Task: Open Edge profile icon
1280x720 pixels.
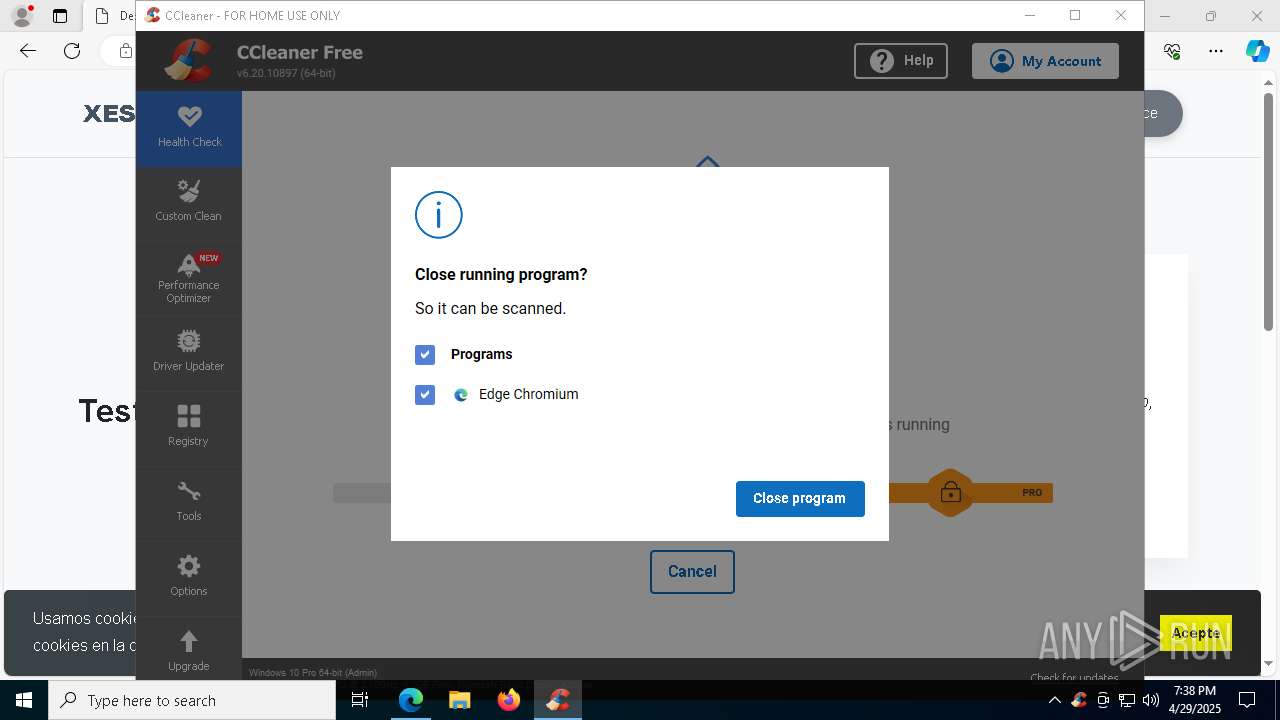Action: 21,16
